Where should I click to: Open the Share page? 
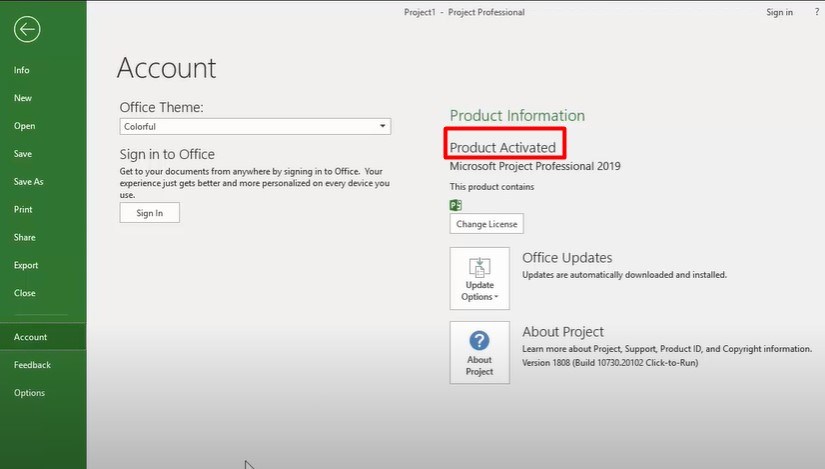[x=25, y=237]
